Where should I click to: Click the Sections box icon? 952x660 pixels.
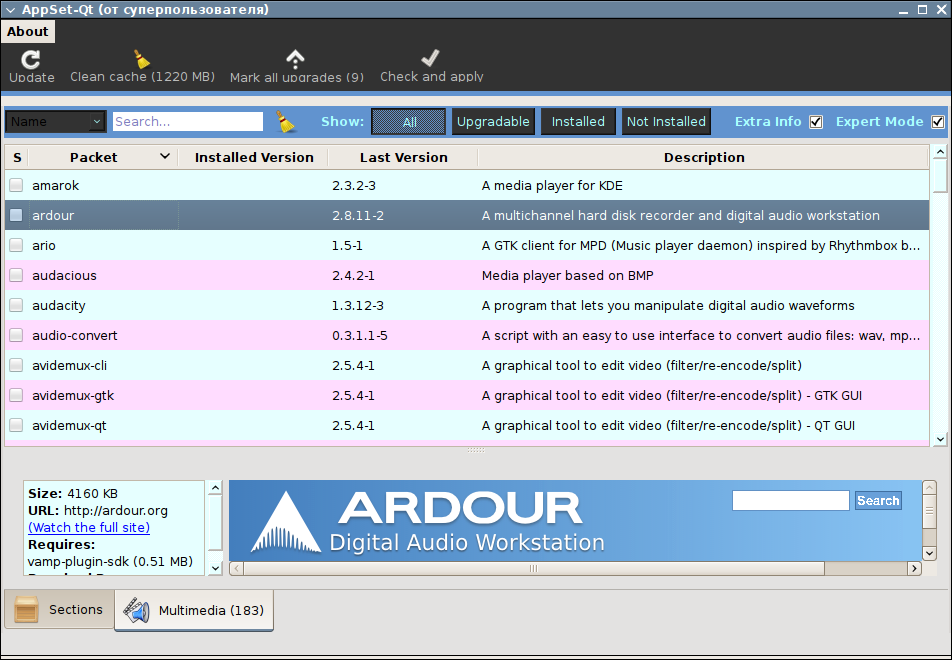click(x=27, y=610)
